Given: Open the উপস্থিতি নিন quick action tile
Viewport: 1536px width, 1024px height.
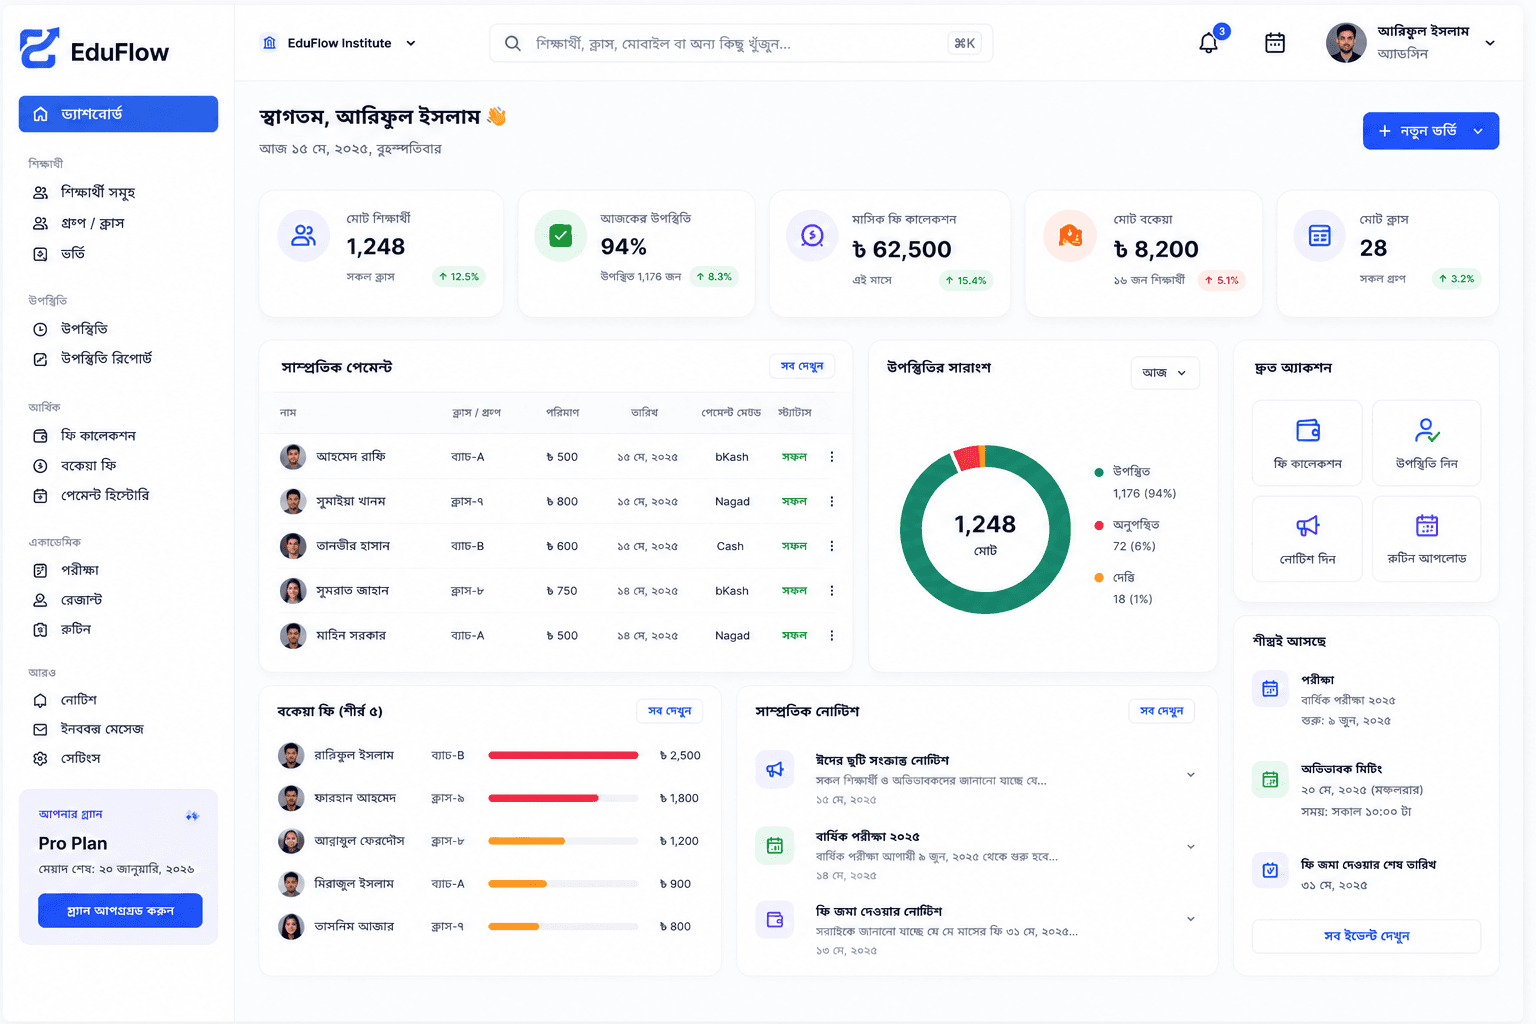Looking at the screenshot, I should tap(1427, 443).
